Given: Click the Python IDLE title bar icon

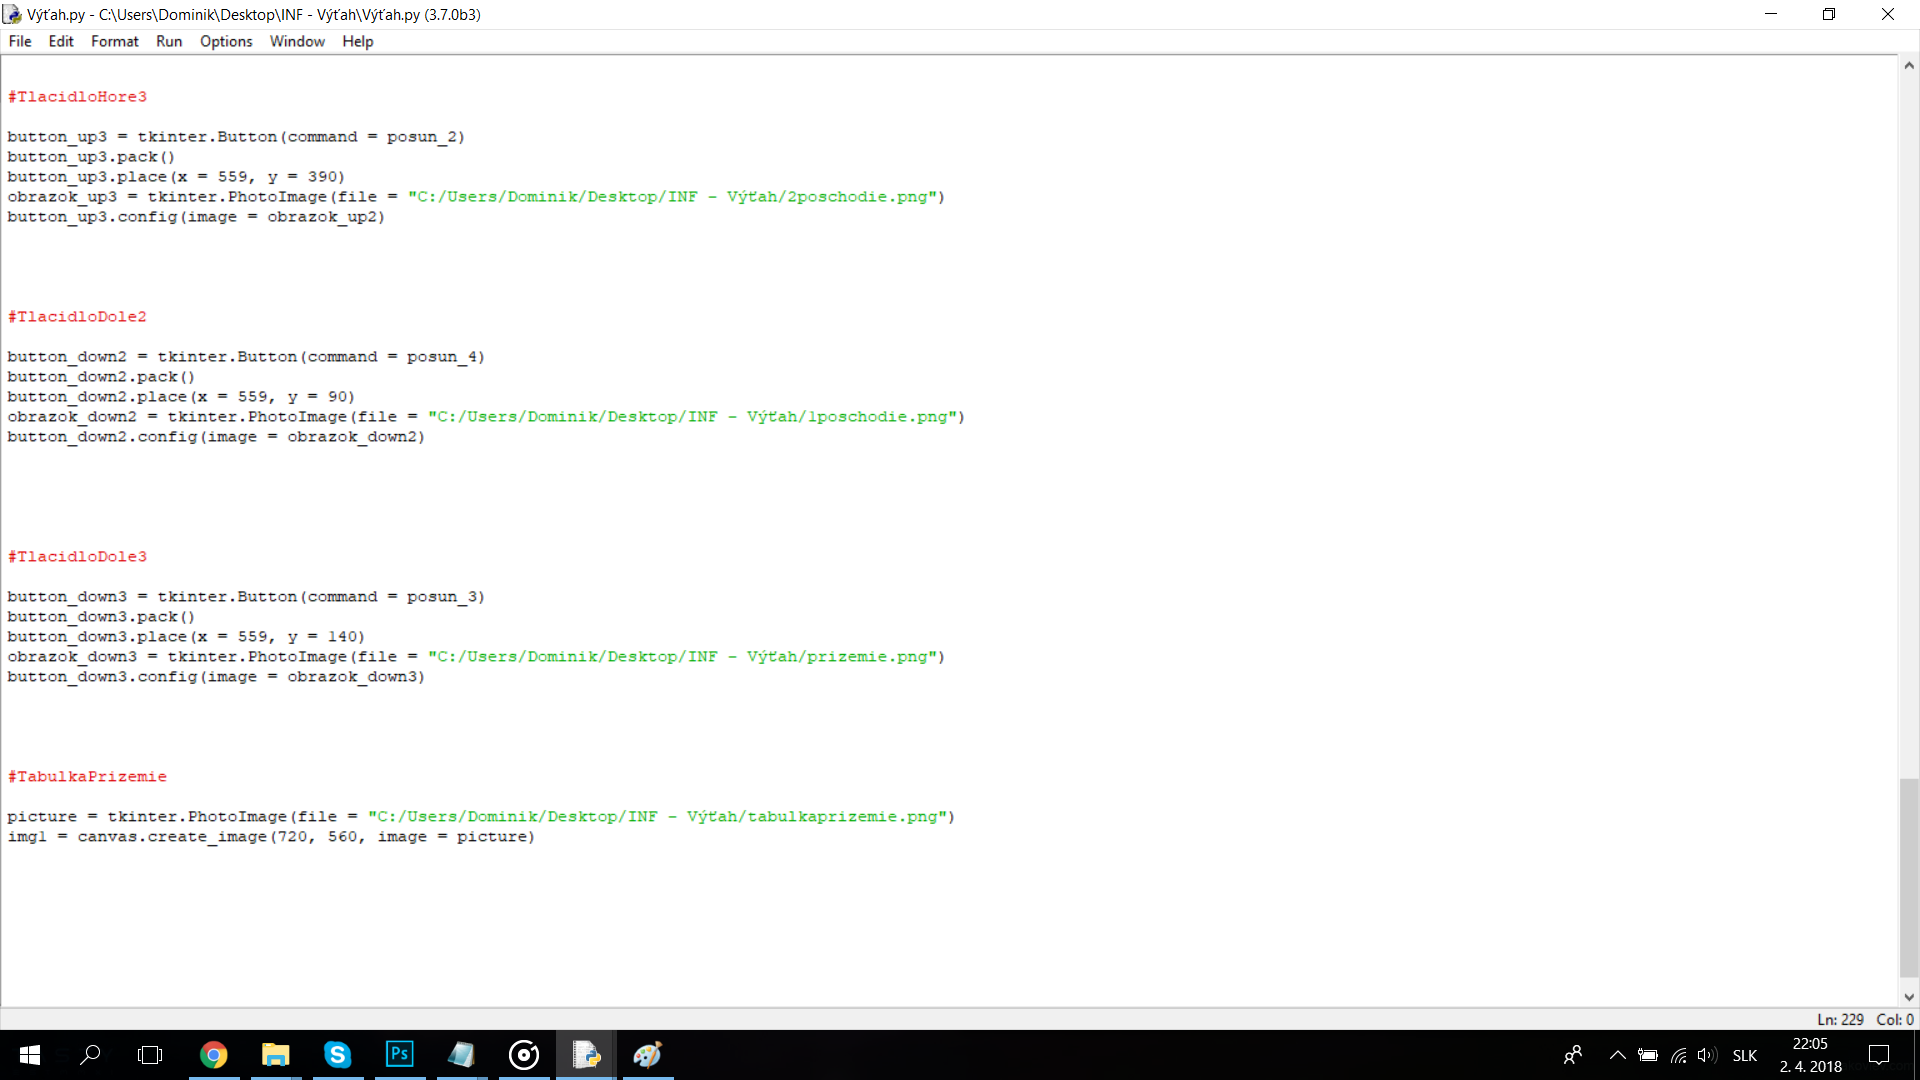Looking at the screenshot, I should pyautogui.click(x=12, y=14).
